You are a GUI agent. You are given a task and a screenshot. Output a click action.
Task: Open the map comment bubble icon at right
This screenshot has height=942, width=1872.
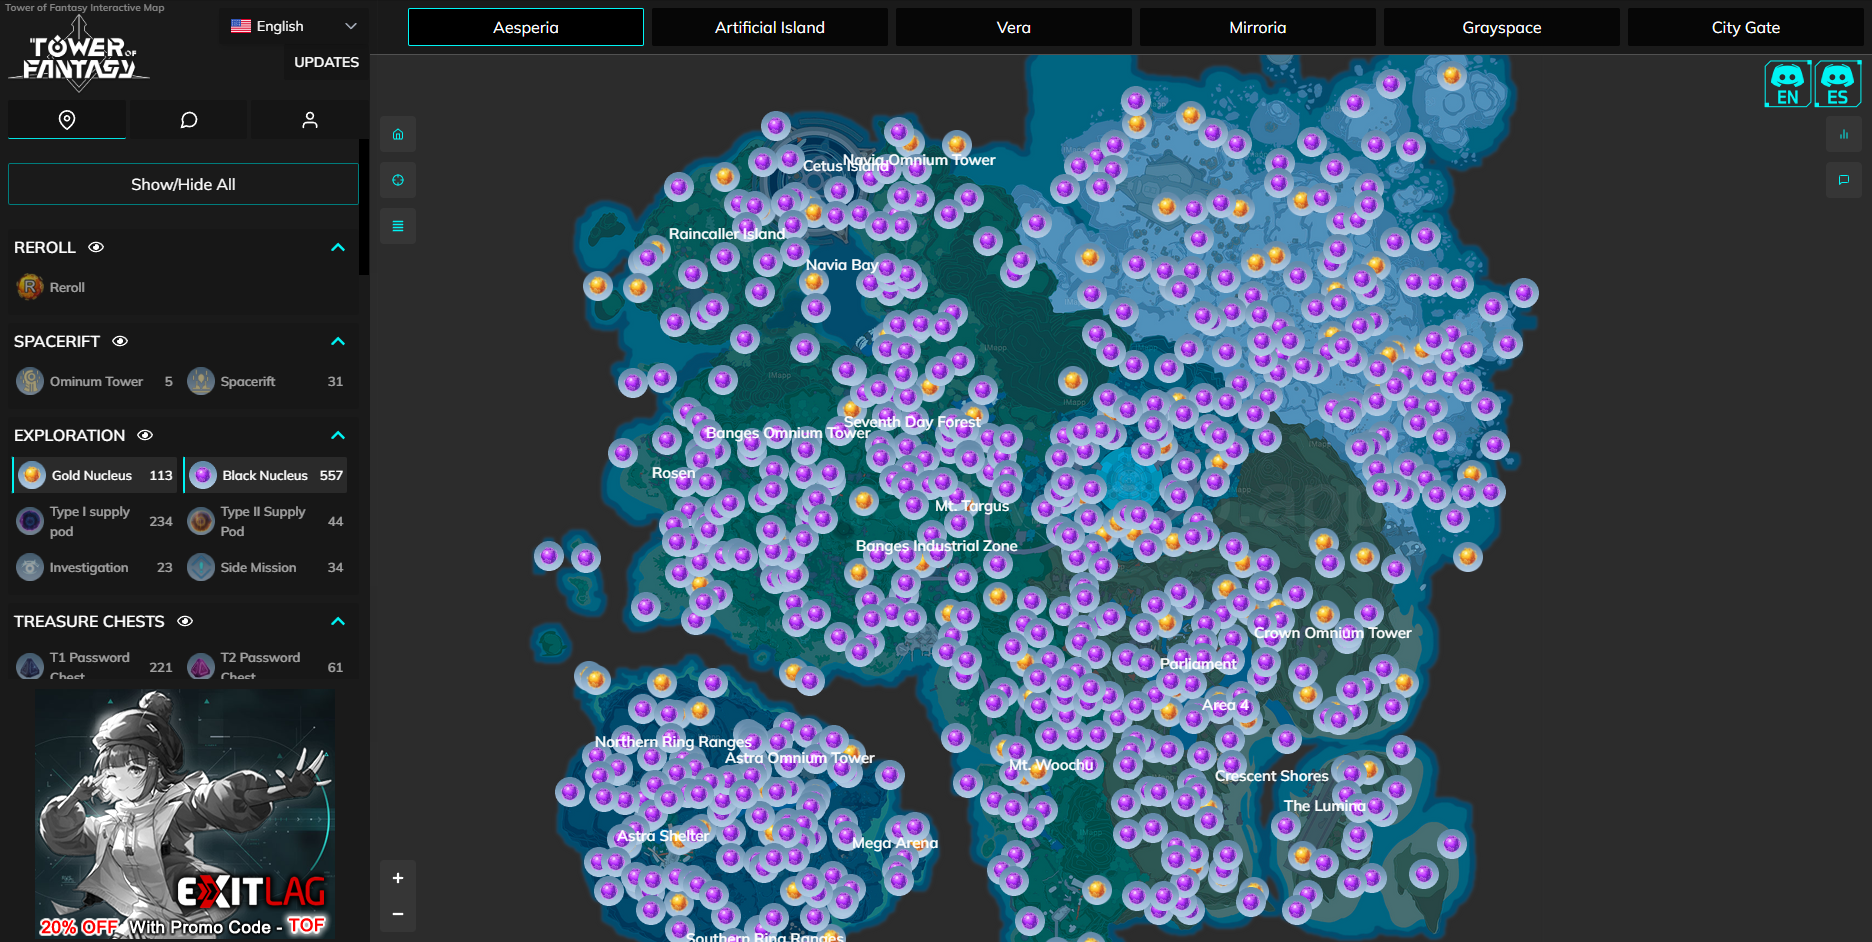point(1844,180)
